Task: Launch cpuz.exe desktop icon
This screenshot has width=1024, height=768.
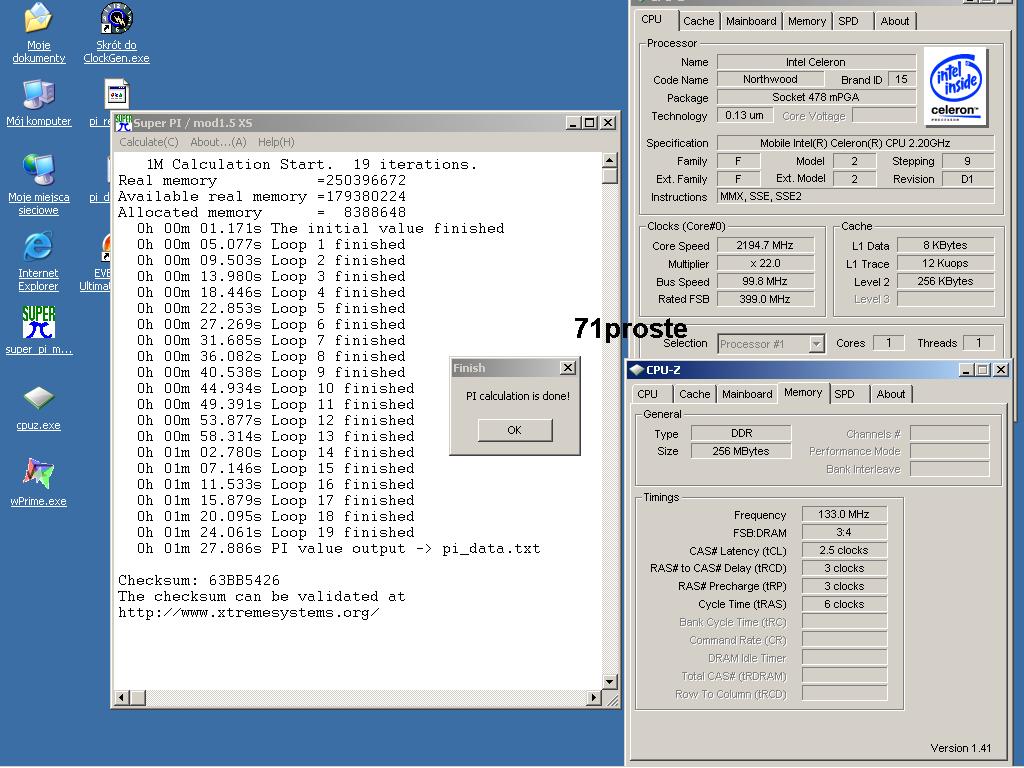Action: (39, 399)
